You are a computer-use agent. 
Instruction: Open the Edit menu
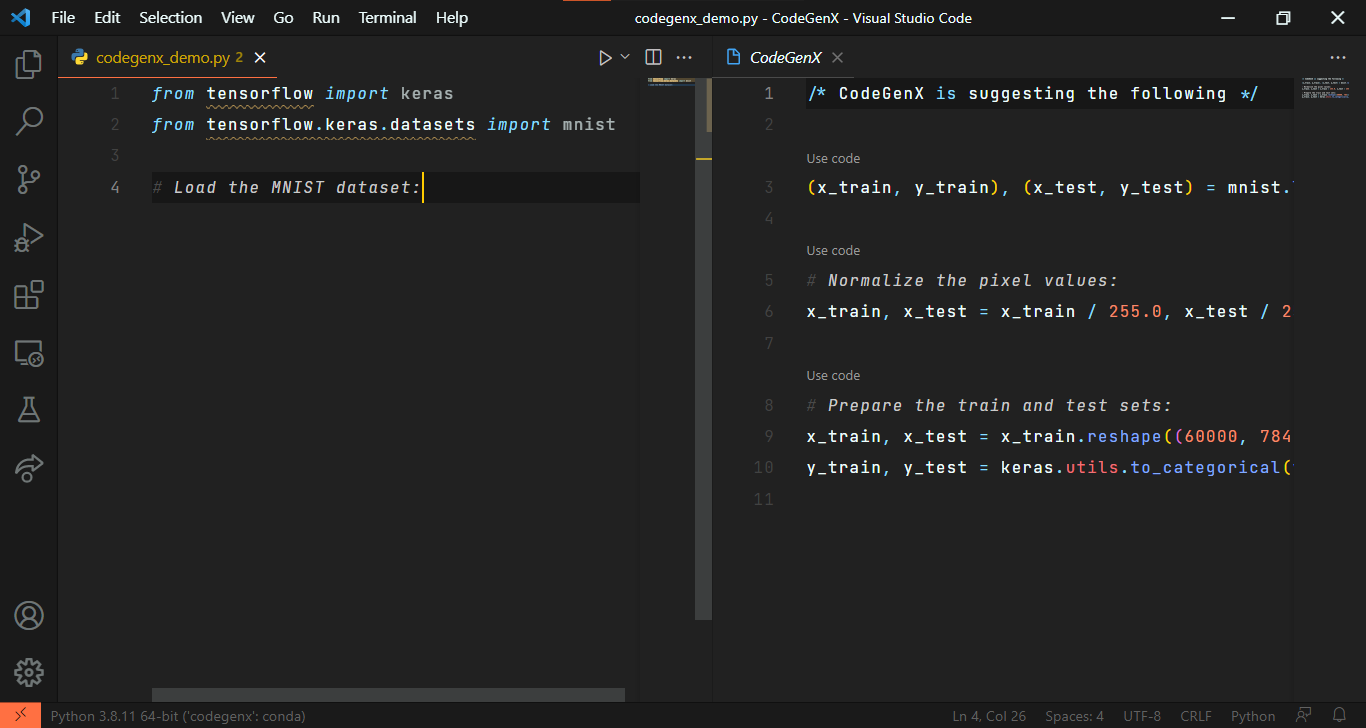(107, 18)
